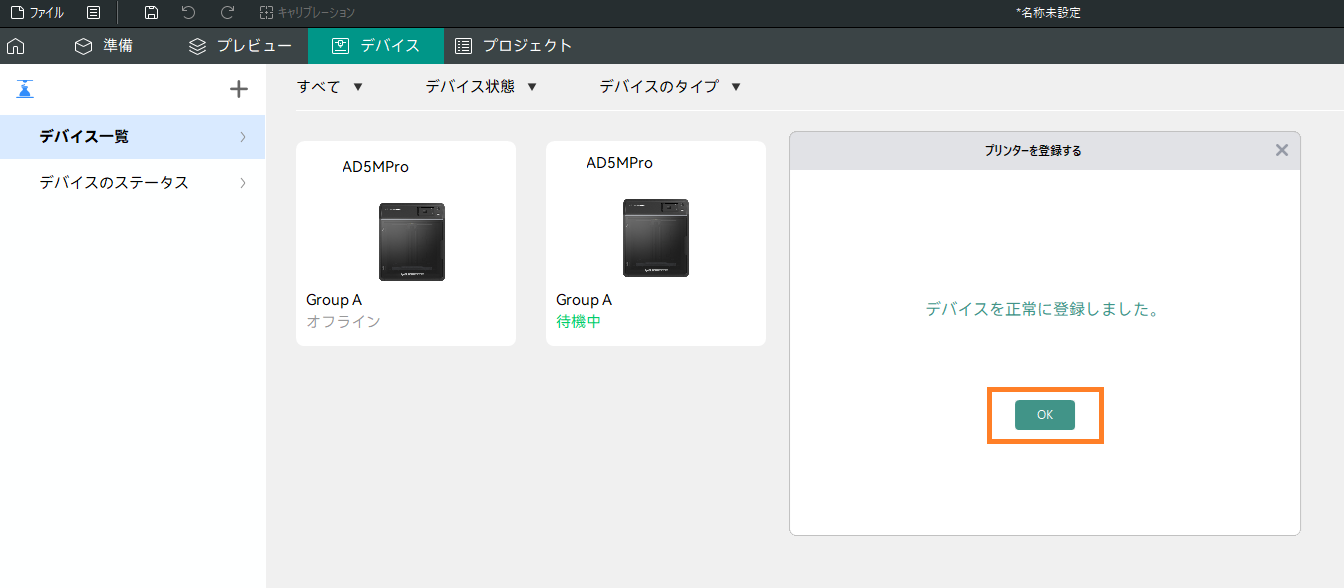This screenshot has height=588, width=1344.
Task: Switch to the 準備 tab
Action: point(103,46)
